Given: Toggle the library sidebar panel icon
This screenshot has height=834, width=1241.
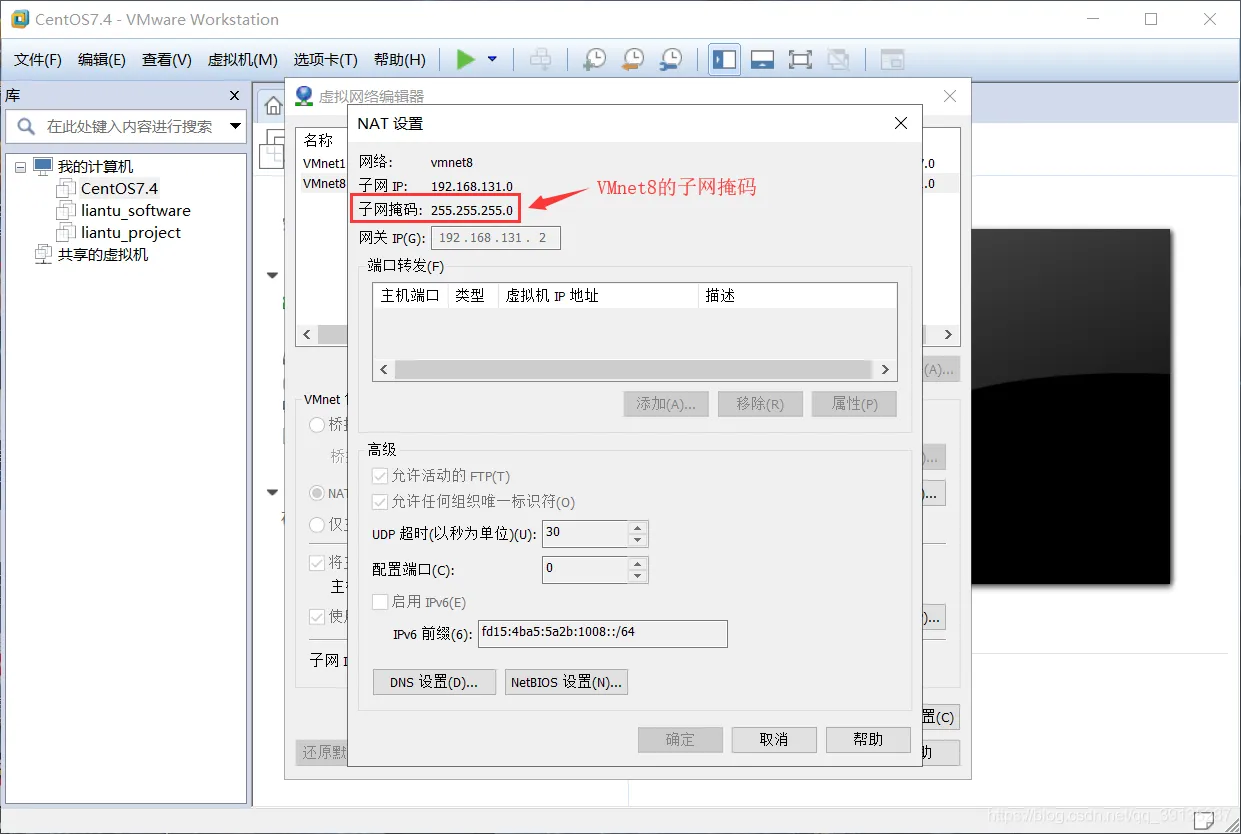Looking at the screenshot, I should [x=723, y=59].
